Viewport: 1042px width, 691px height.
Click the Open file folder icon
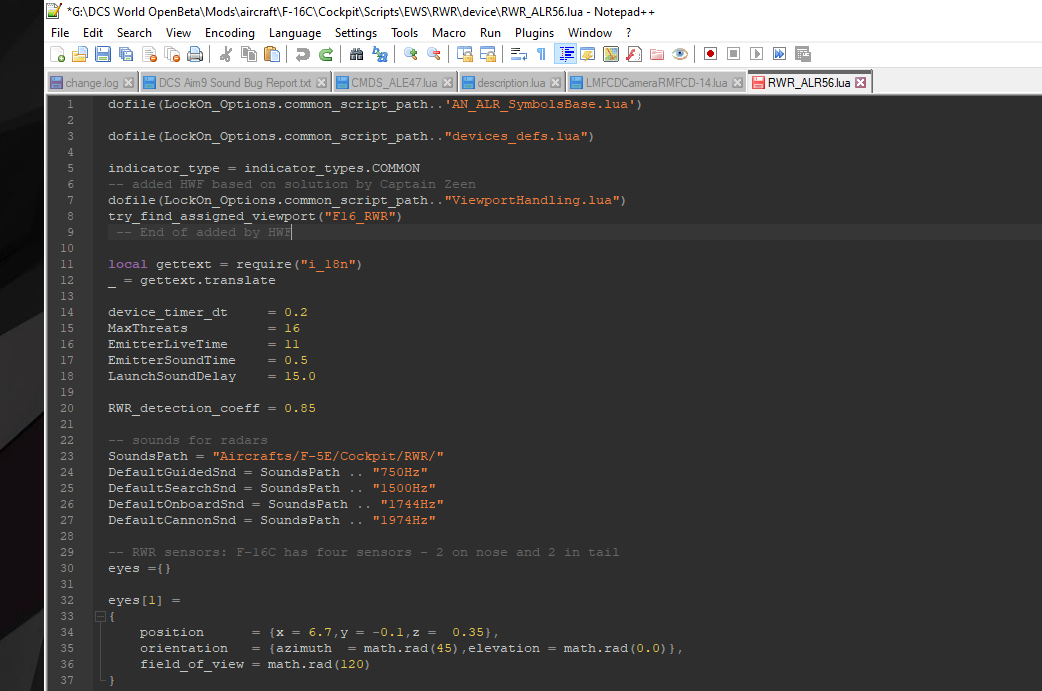(x=80, y=54)
